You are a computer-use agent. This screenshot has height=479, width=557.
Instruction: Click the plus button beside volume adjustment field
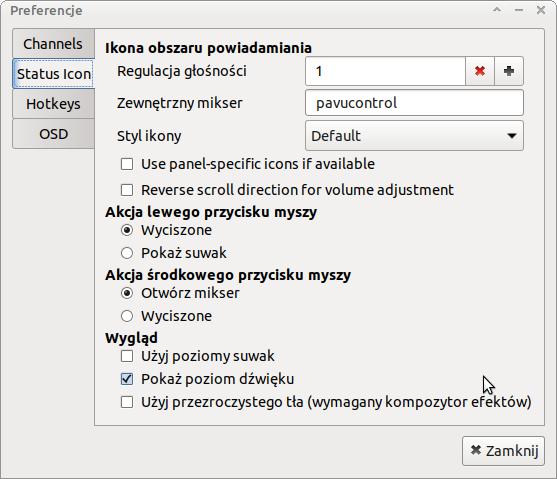tap(509, 71)
